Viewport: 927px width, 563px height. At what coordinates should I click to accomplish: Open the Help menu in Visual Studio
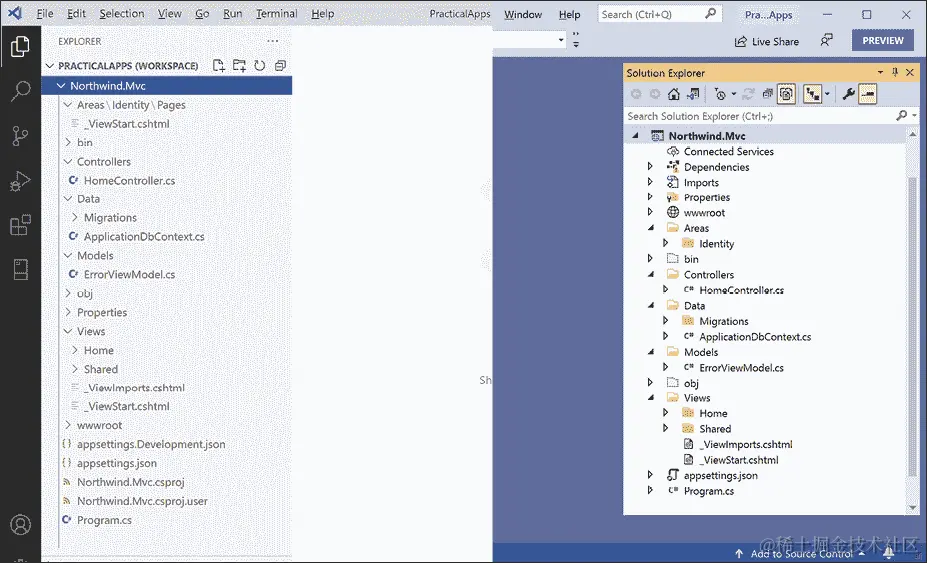[569, 15]
